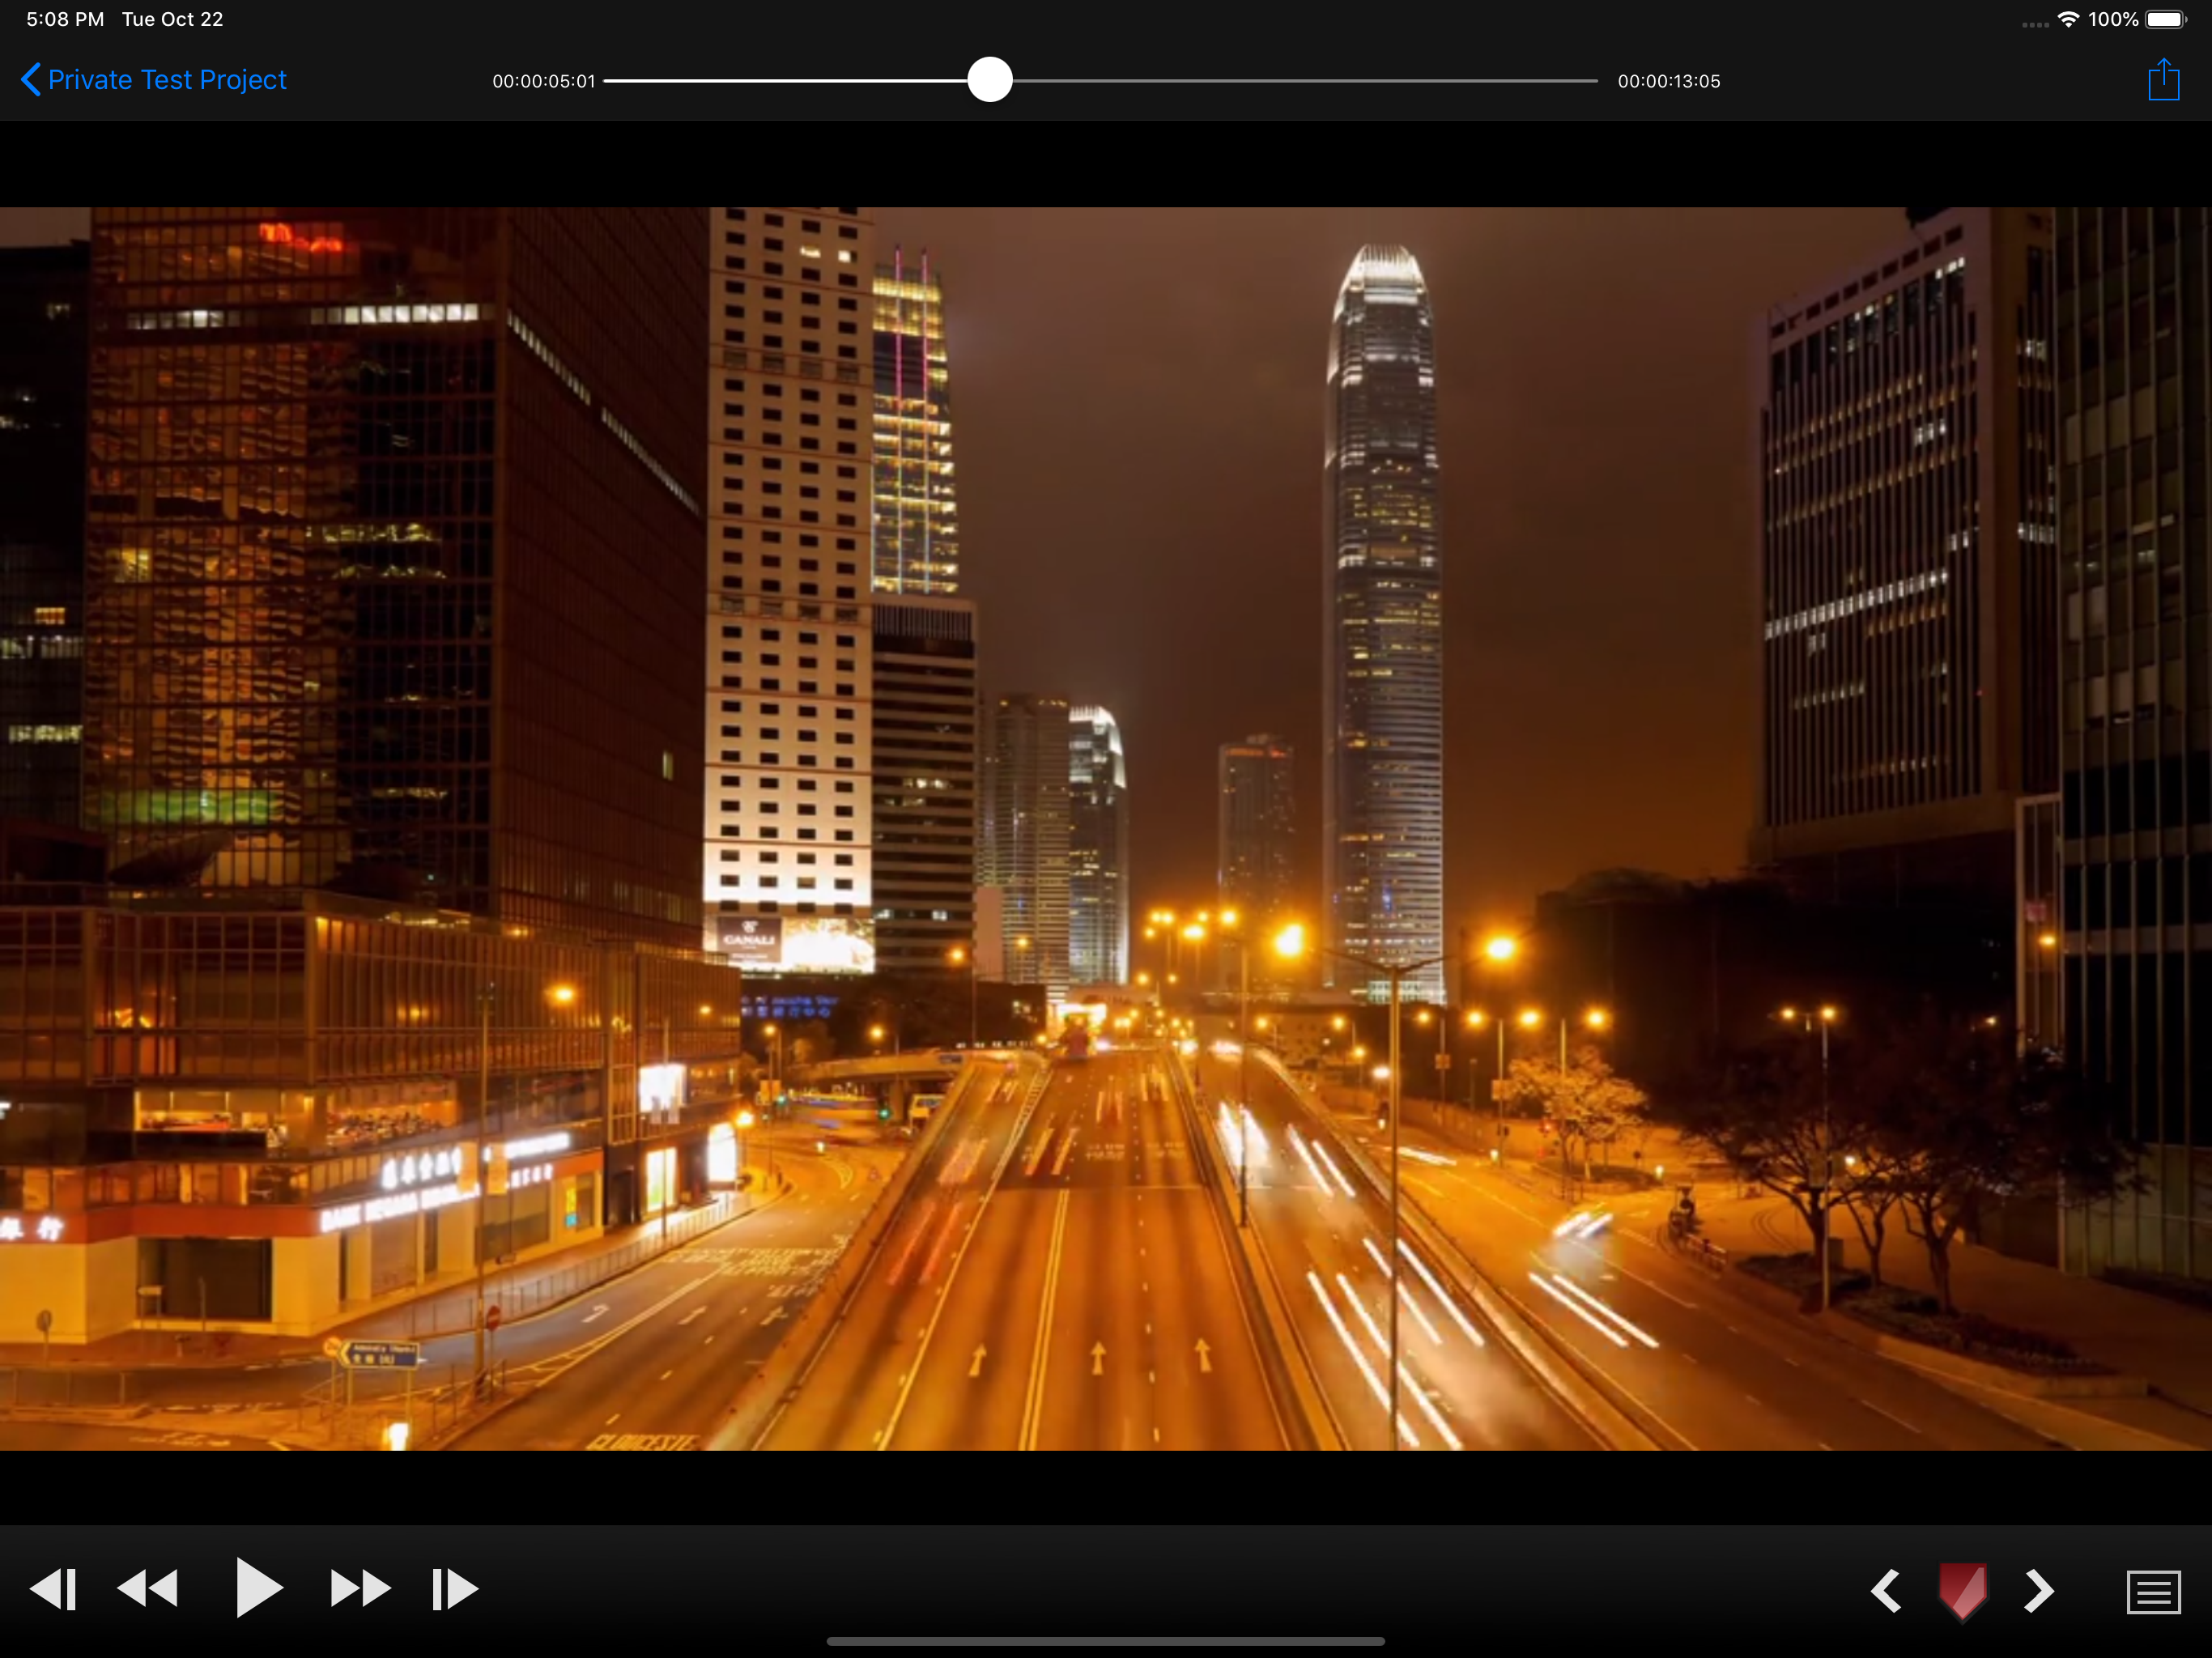This screenshot has height=1658, width=2212.
Task: Jump to next marker
Action: 2039,1590
